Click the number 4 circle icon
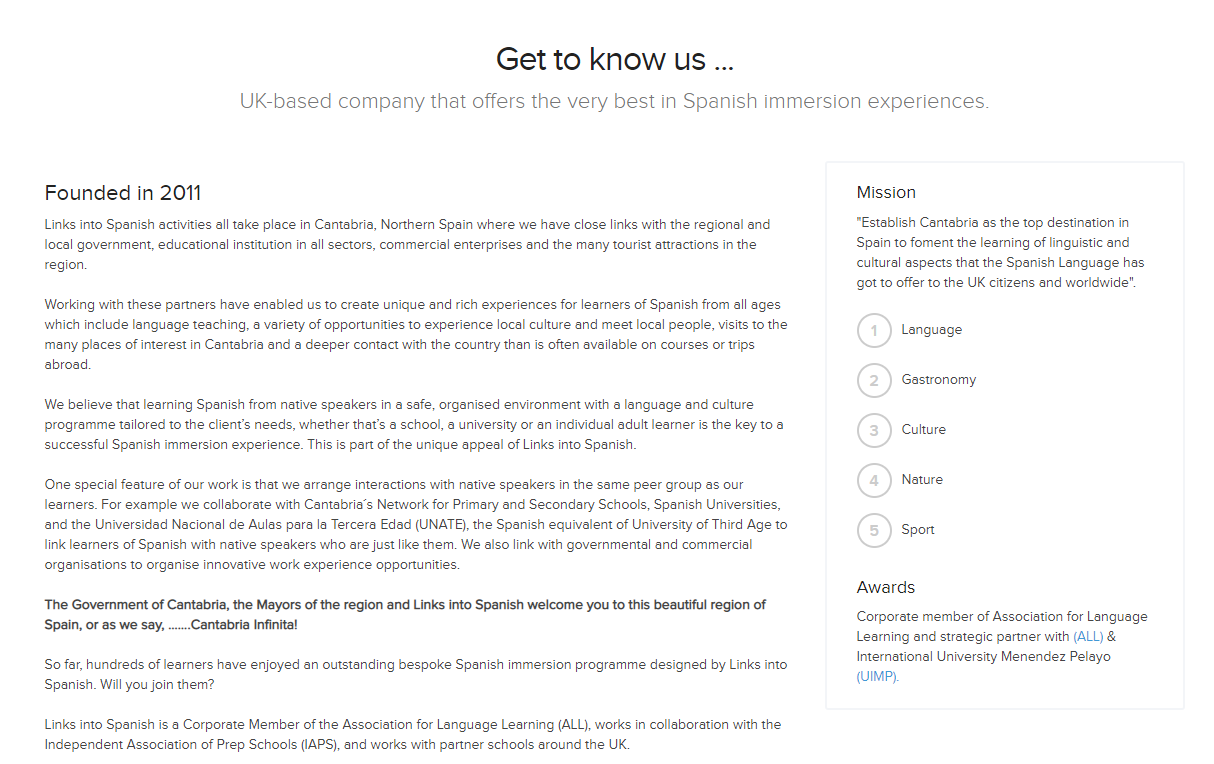Screen dimensions: 1214x764 tap(874, 480)
